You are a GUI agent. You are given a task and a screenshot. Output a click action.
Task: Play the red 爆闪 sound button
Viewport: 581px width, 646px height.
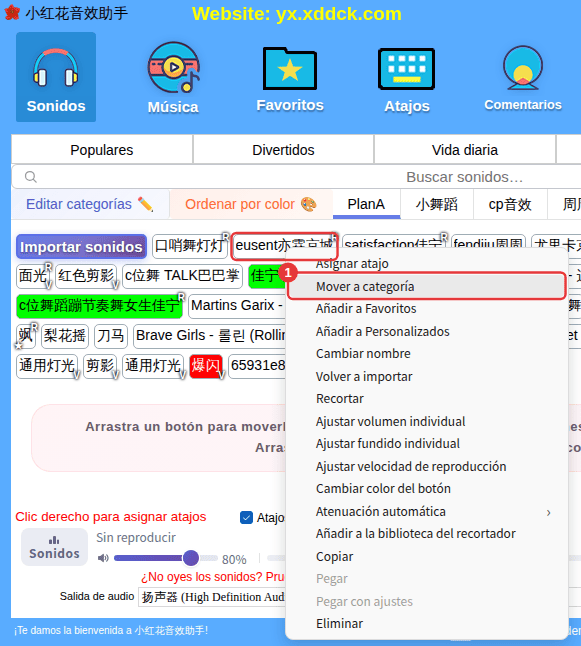click(206, 366)
